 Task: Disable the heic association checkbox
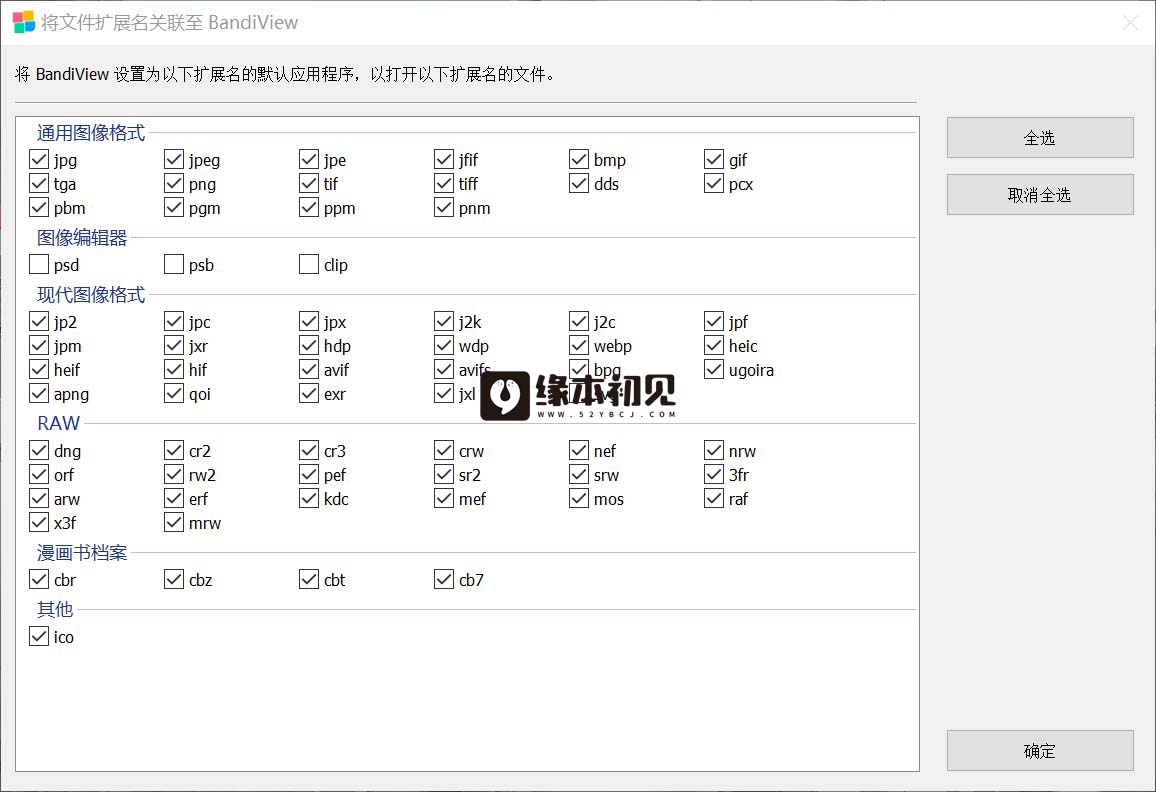[x=714, y=345]
